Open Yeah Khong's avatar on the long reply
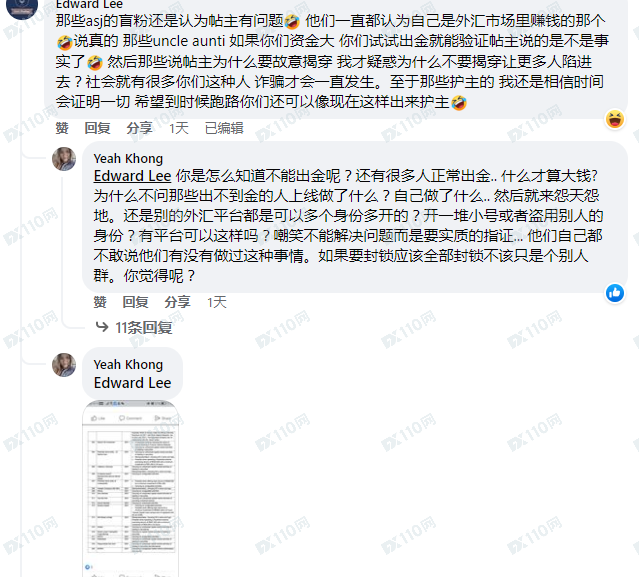Viewport: 639px width, 577px height. click(x=64, y=159)
